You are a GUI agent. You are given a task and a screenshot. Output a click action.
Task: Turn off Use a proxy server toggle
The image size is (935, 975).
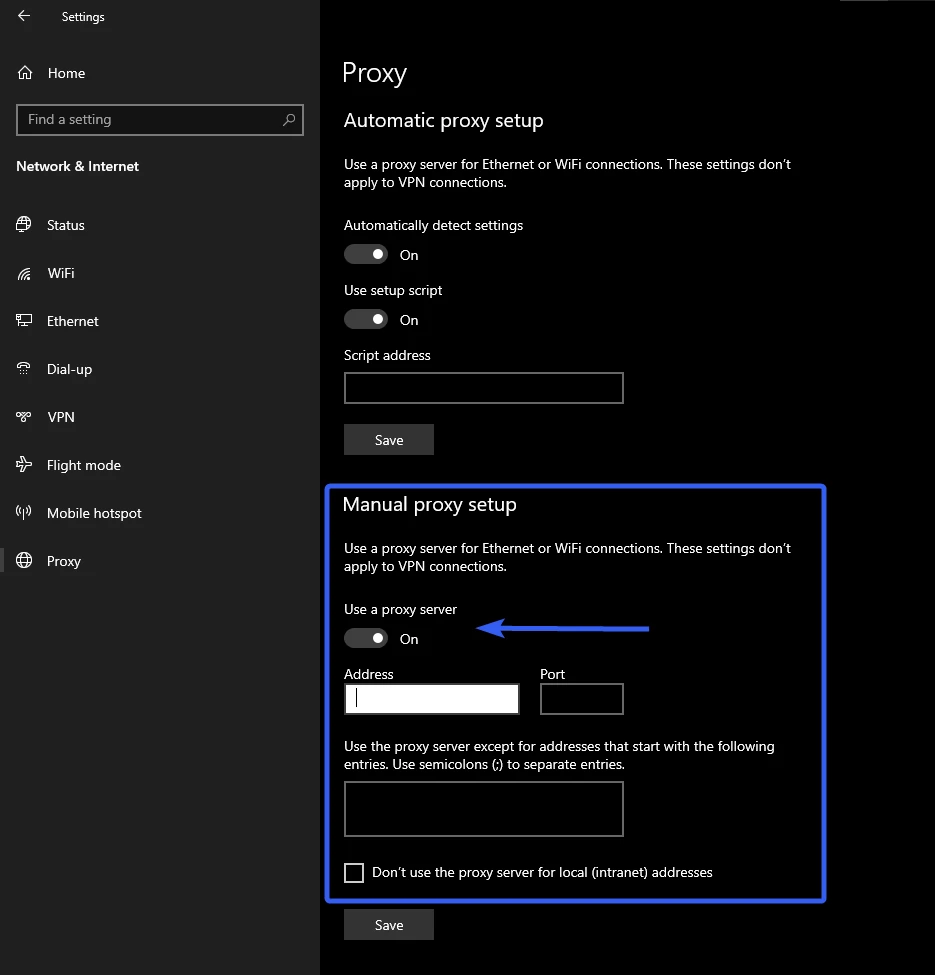(x=366, y=638)
